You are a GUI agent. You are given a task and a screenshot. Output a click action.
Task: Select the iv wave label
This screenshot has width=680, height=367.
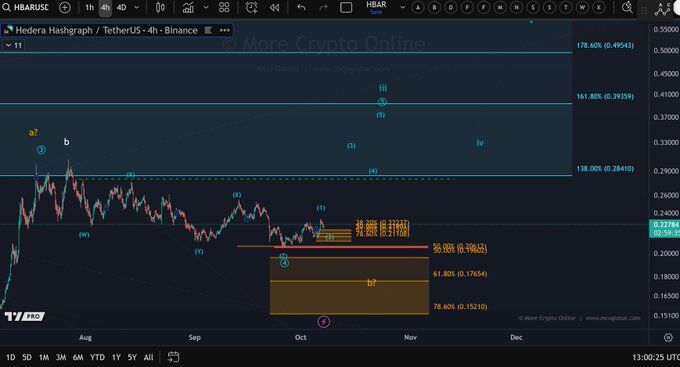click(x=480, y=143)
